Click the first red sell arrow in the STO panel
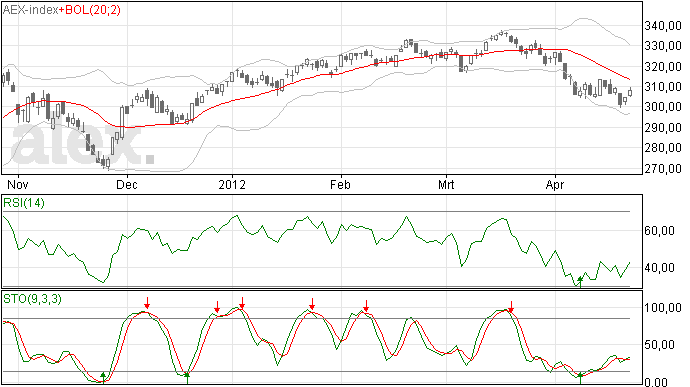The image size is (690, 387). [147, 303]
